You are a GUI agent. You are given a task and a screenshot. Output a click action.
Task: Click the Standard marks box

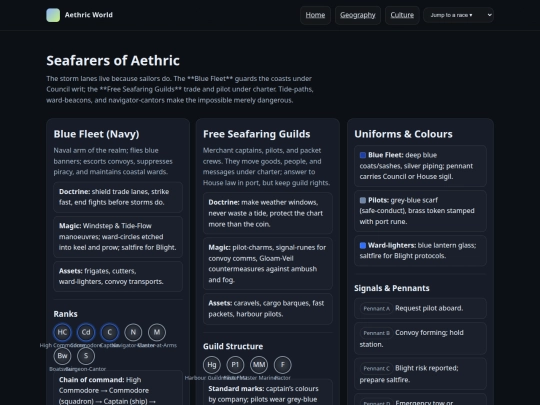268,392
